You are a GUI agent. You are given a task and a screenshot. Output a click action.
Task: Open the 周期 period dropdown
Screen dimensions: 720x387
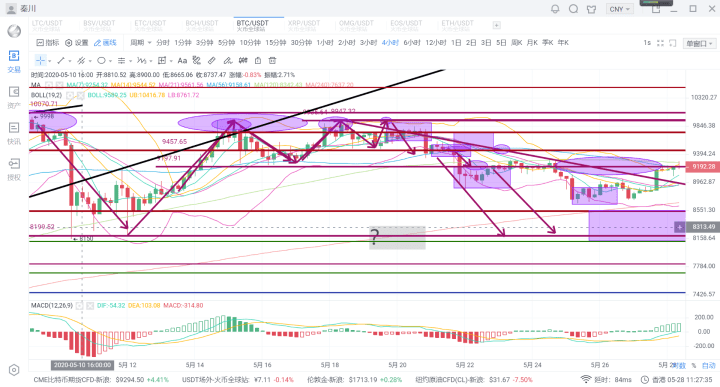[141, 43]
